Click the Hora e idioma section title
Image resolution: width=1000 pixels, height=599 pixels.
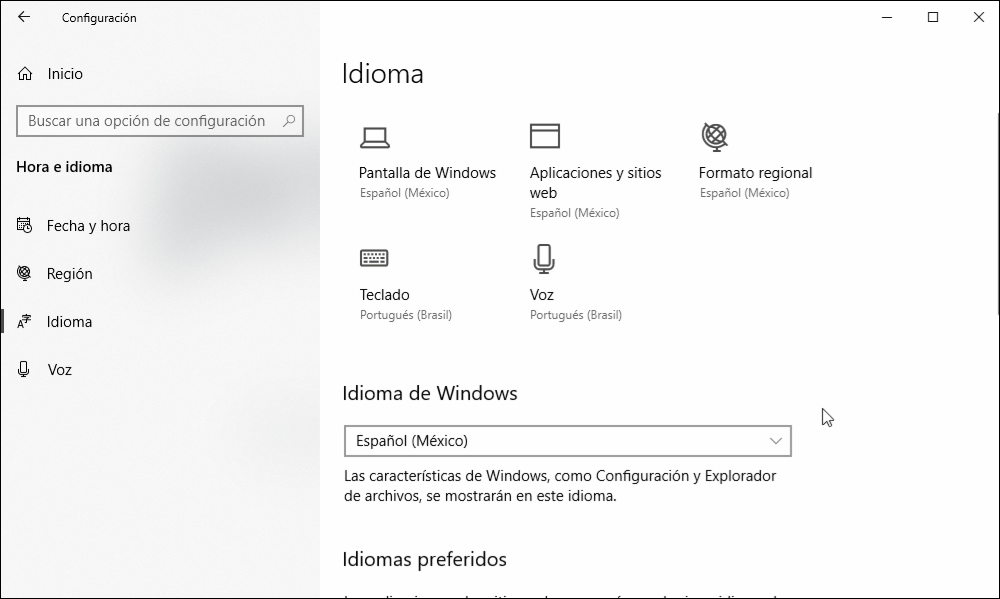[64, 167]
